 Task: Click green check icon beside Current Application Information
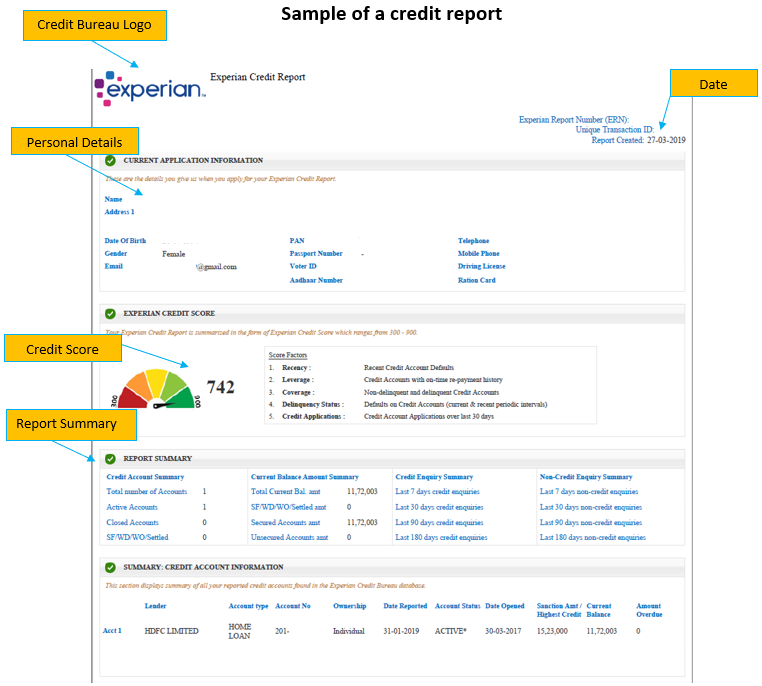110,160
